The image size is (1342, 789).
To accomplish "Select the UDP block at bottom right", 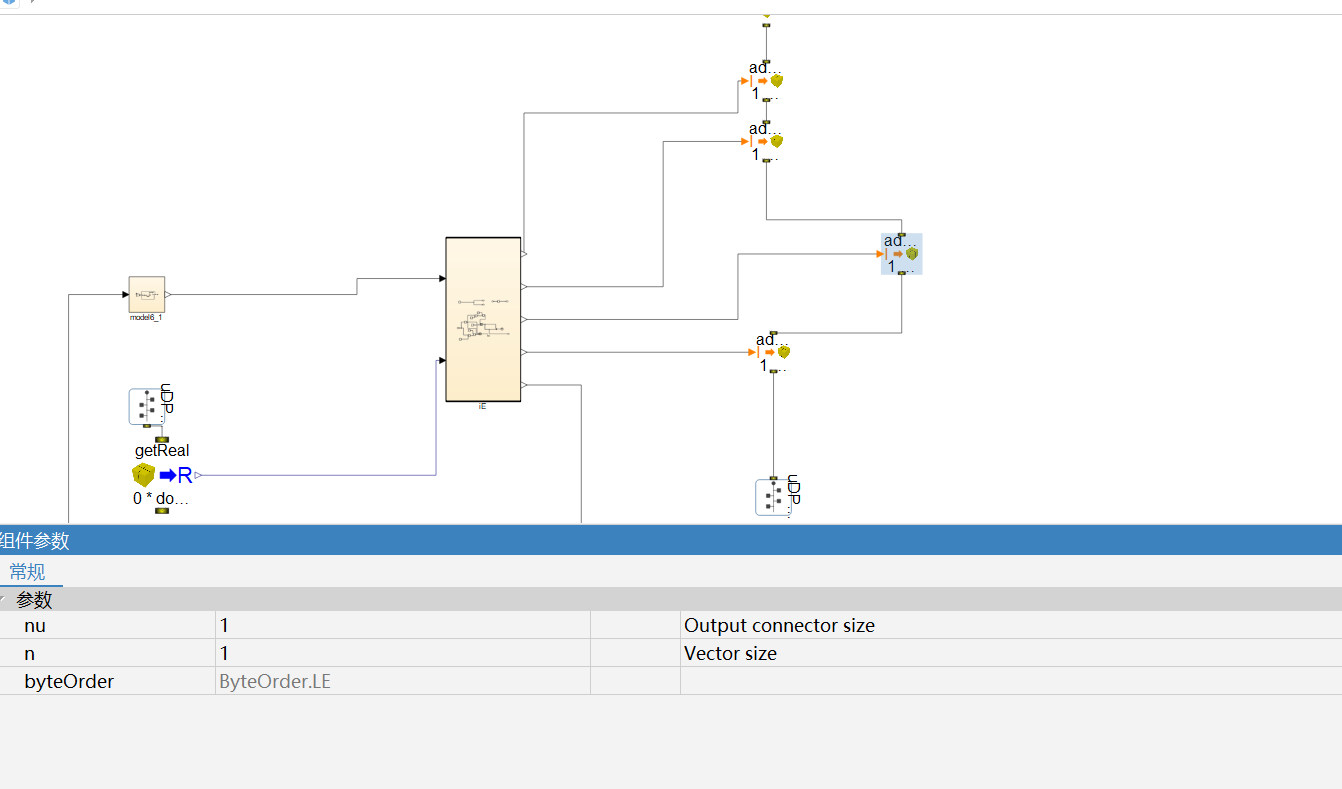I will 774,497.
